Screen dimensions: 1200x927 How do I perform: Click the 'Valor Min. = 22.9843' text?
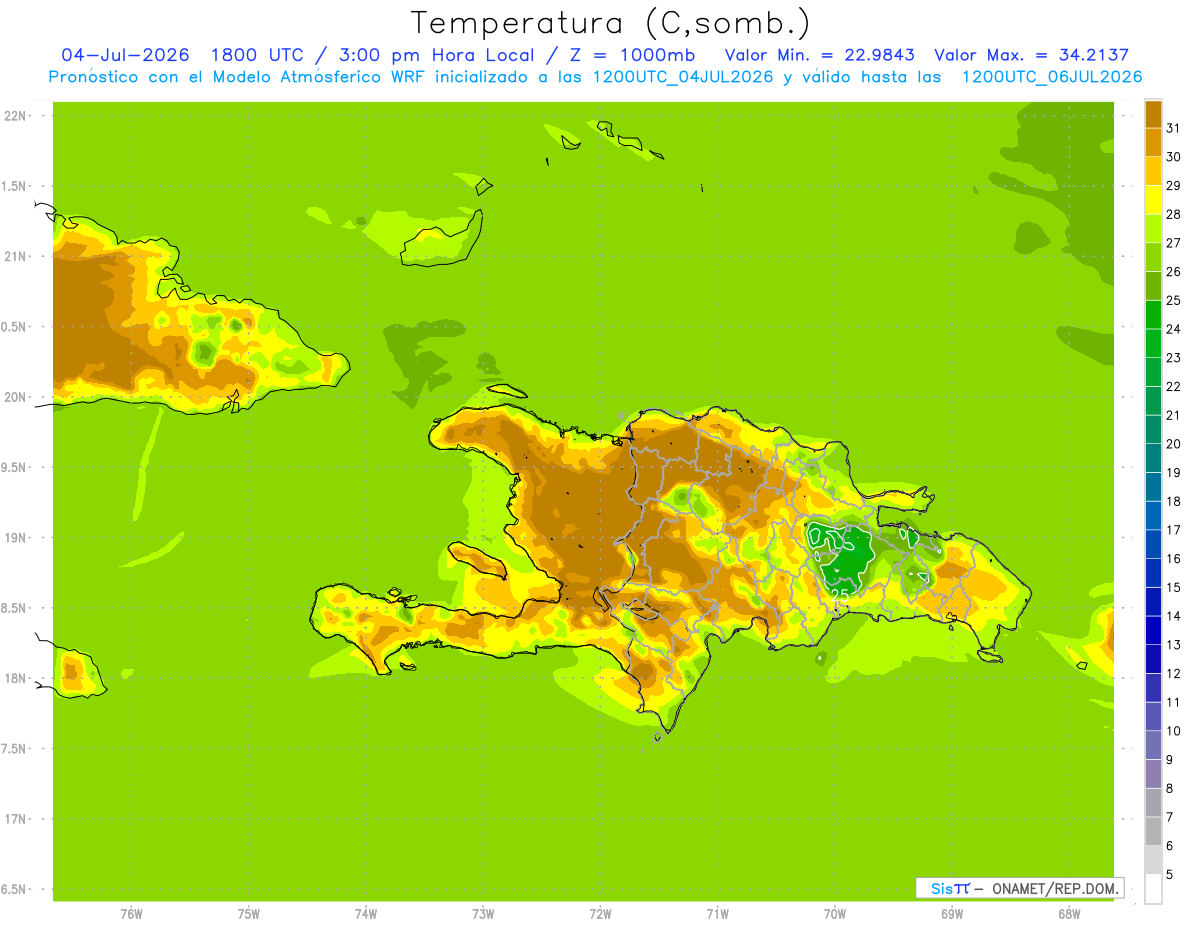click(x=821, y=55)
